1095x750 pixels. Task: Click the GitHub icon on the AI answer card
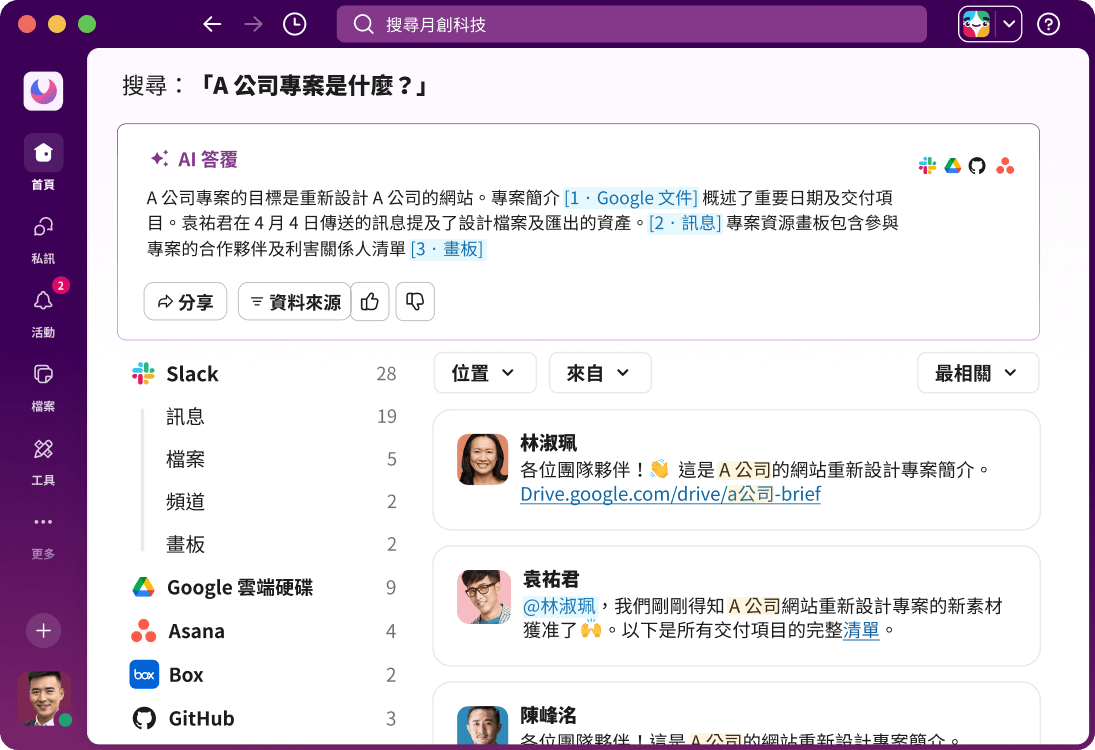pyautogui.click(x=979, y=166)
